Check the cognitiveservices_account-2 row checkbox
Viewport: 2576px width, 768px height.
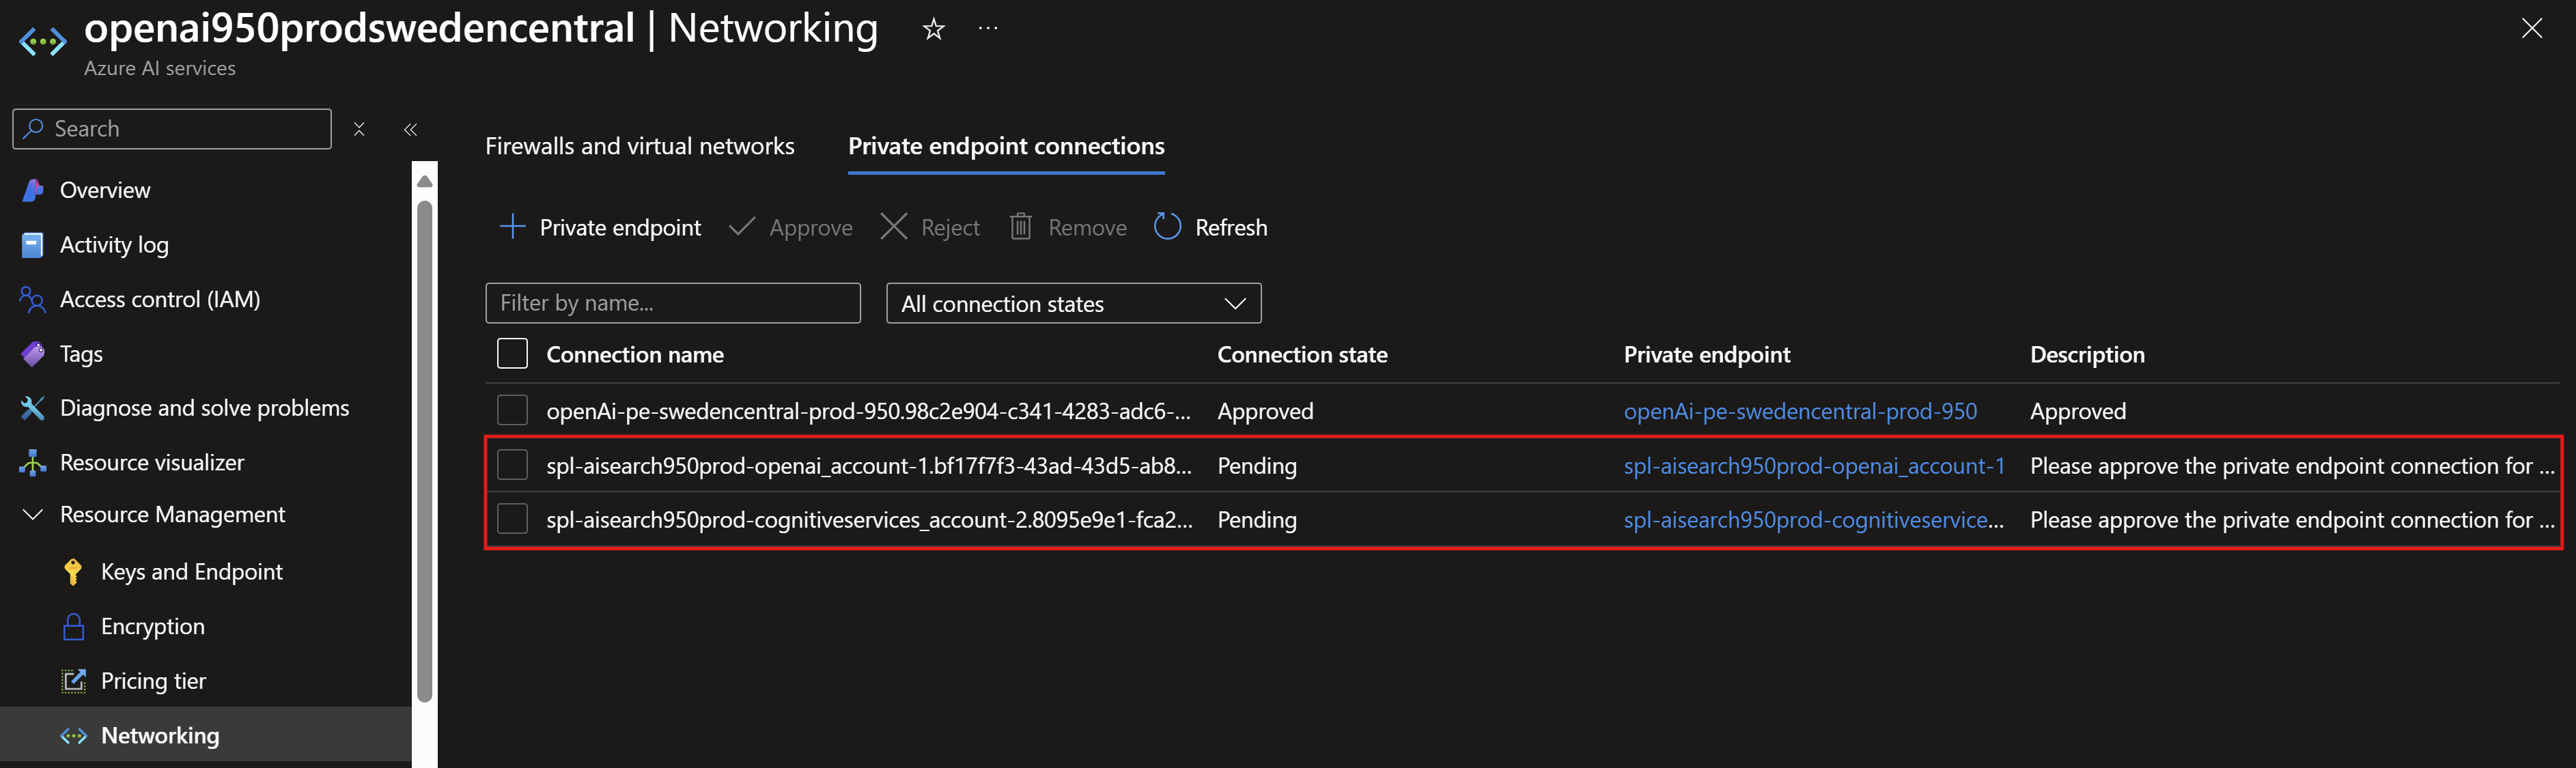coord(512,519)
